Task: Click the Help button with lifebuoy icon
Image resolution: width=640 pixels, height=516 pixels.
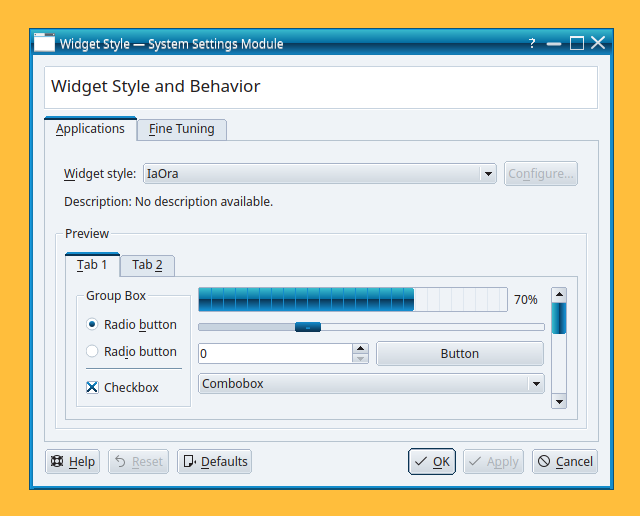Action: [x=73, y=462]
